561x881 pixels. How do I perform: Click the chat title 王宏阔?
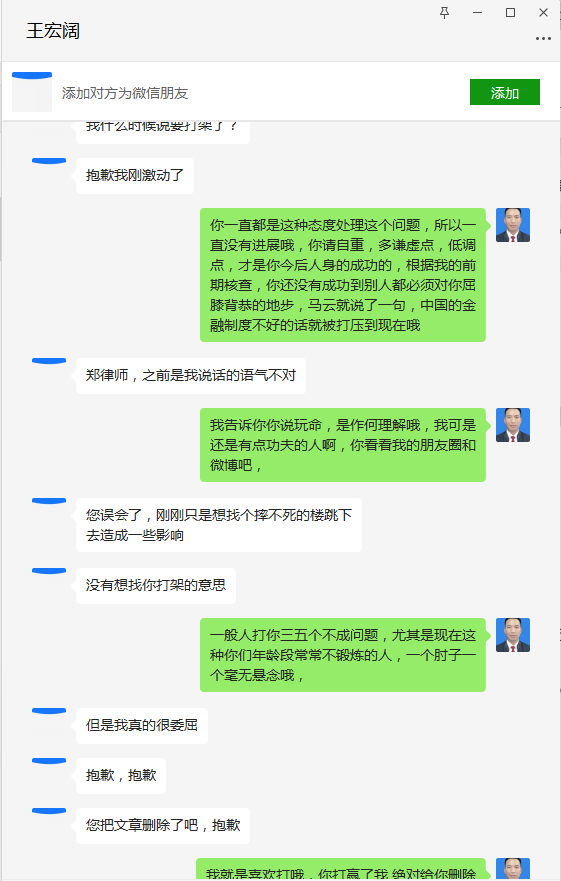pos(53,30)
